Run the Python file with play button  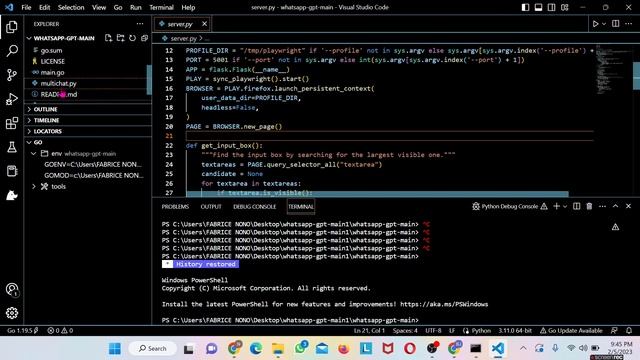point(596,24)
